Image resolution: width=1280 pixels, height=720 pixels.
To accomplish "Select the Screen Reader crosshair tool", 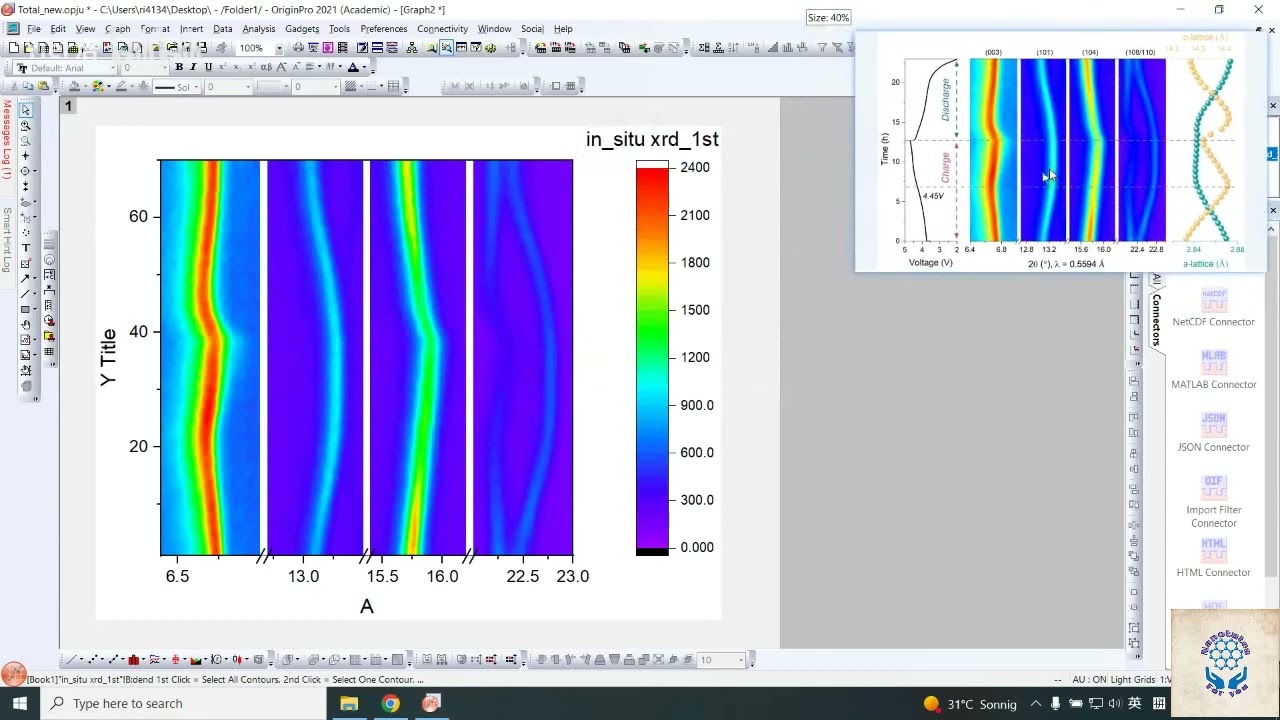I will pyautogui.click(x=26, y=156).
